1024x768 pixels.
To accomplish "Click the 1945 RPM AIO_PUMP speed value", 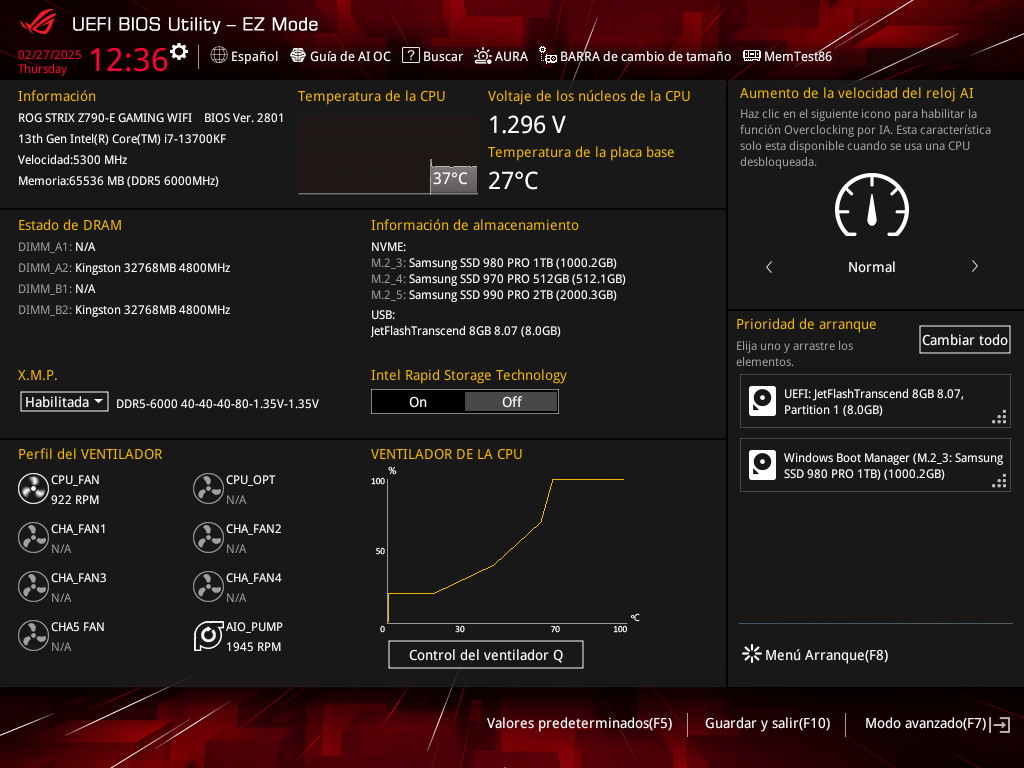I will 253,647.
